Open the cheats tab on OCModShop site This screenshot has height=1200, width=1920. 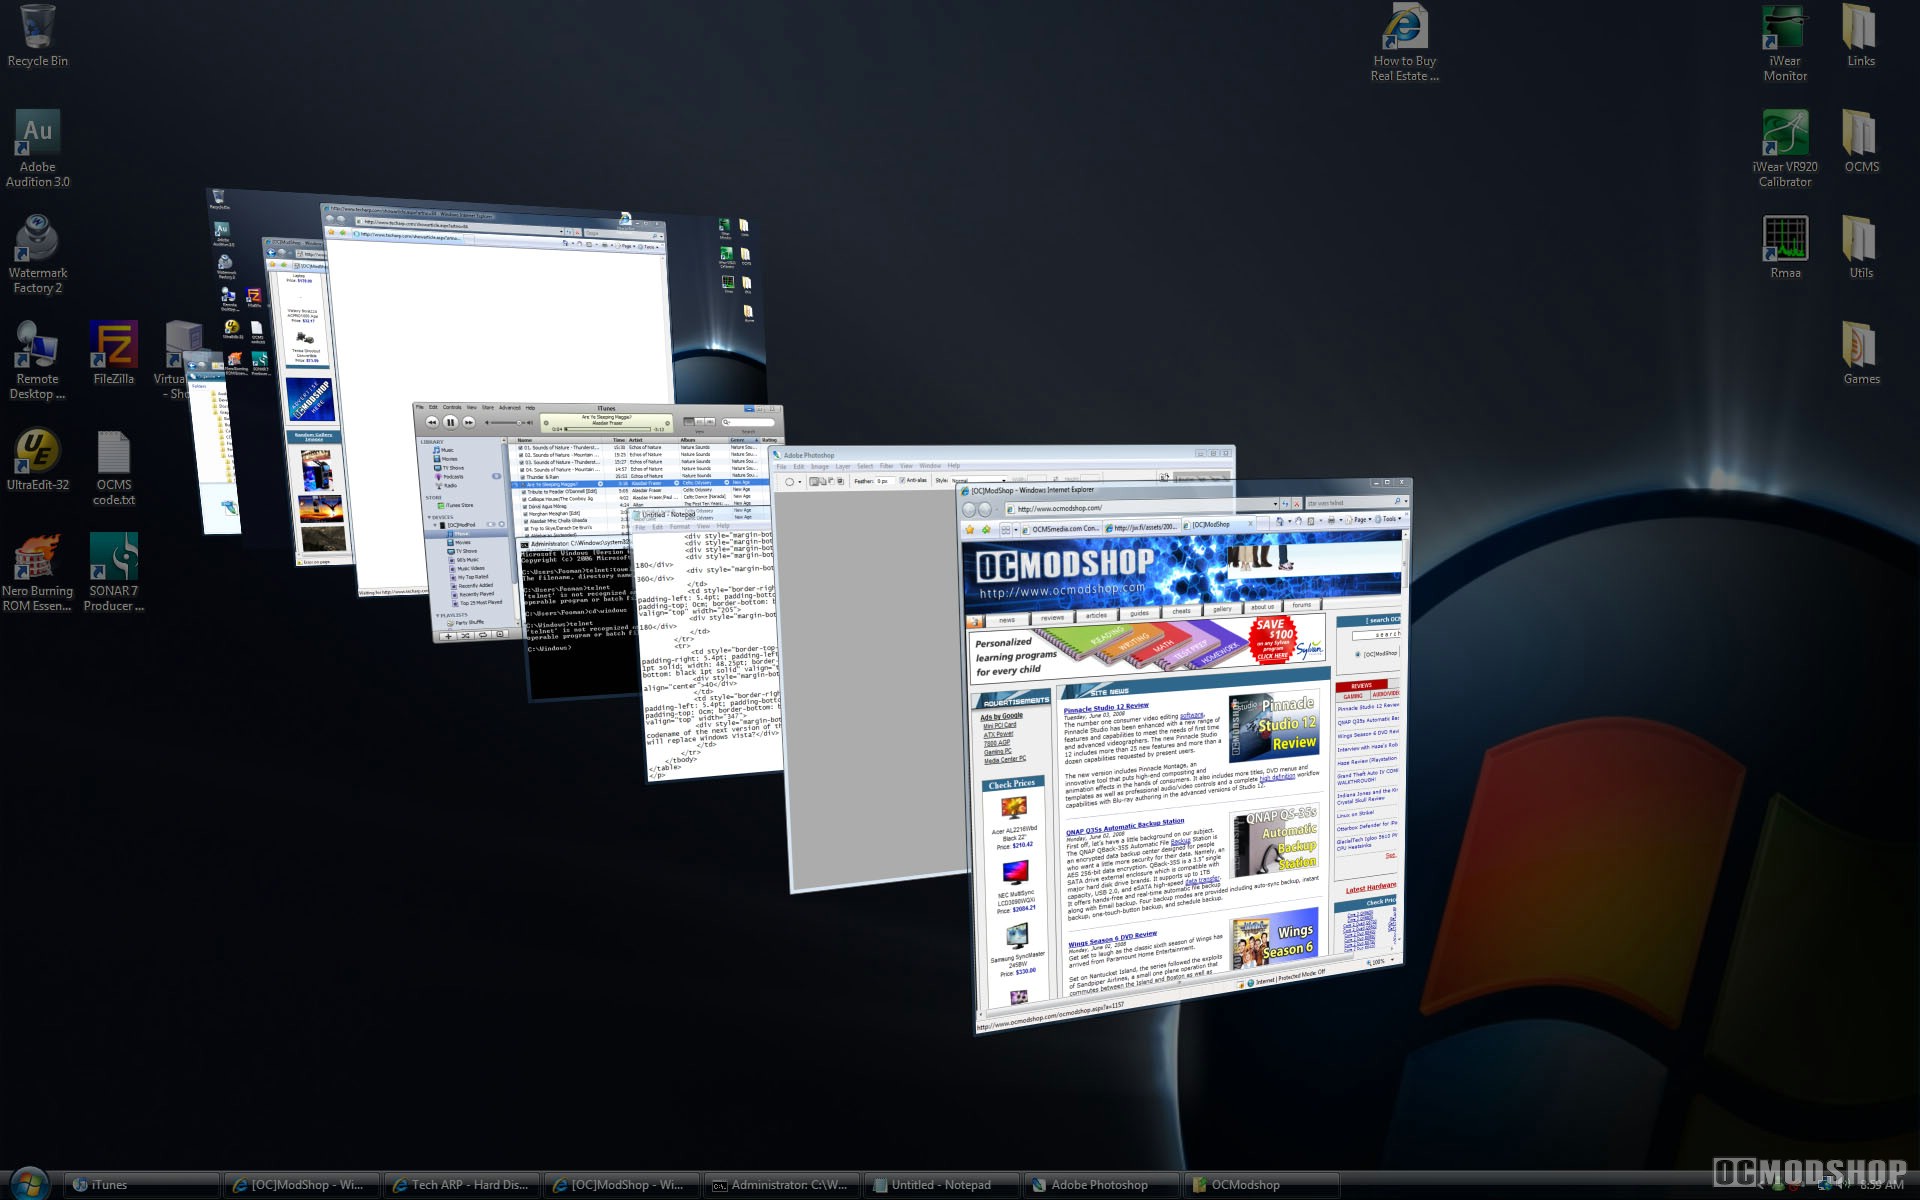point(1181,612)
